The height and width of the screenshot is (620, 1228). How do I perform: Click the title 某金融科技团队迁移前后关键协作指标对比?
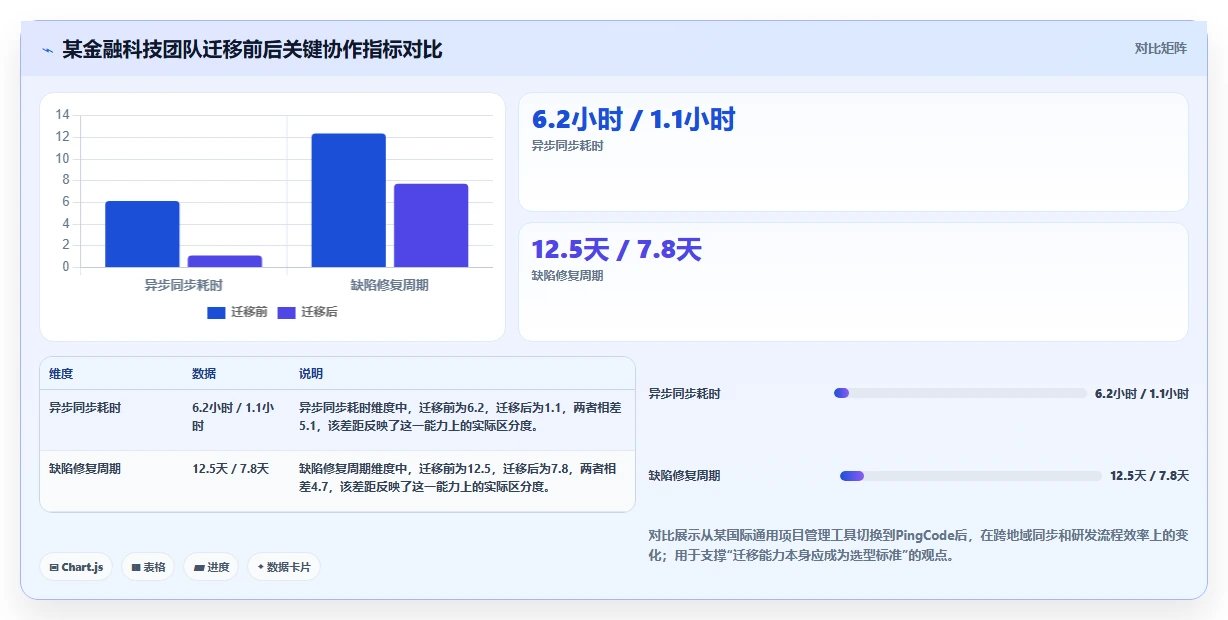pos(252,50)
